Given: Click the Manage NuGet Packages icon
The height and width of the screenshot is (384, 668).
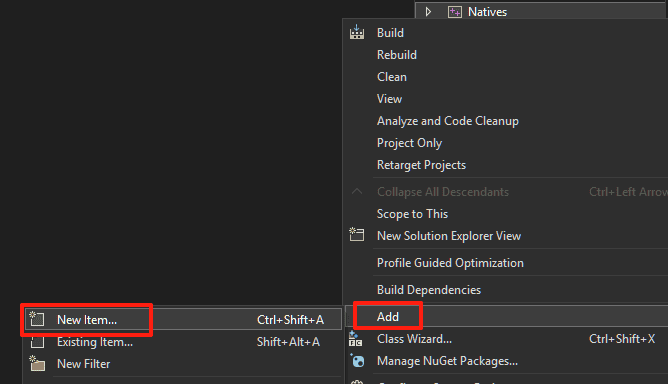Looking at the screenshot, I should (357, 361).
